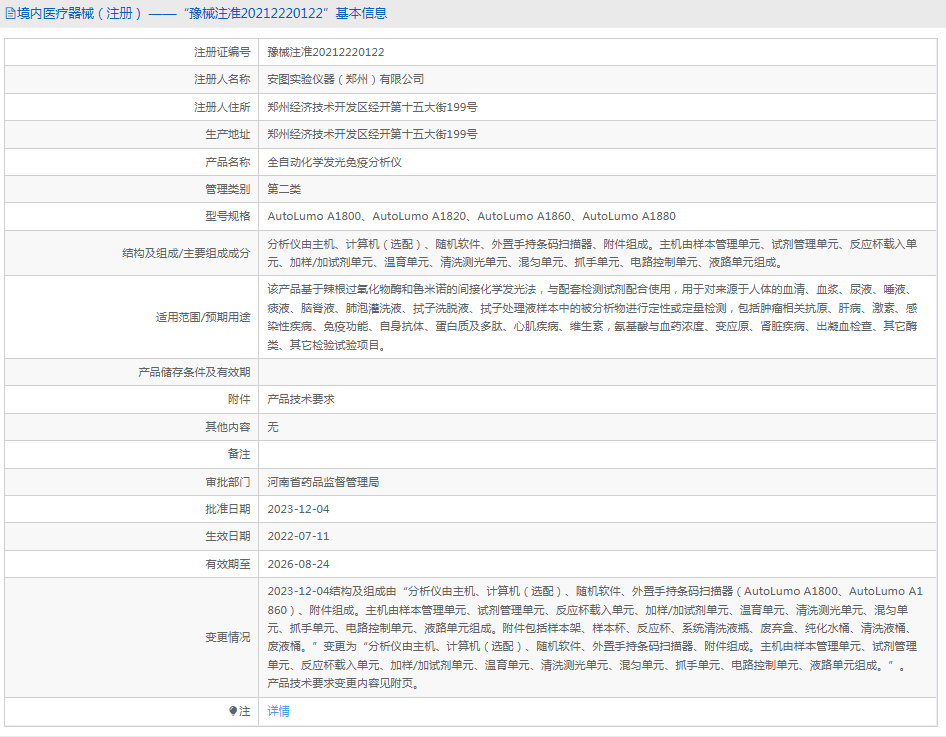Click the 备注 label
Screen dimensions: 946x737
pyautogui.click(x=239, y=454)
